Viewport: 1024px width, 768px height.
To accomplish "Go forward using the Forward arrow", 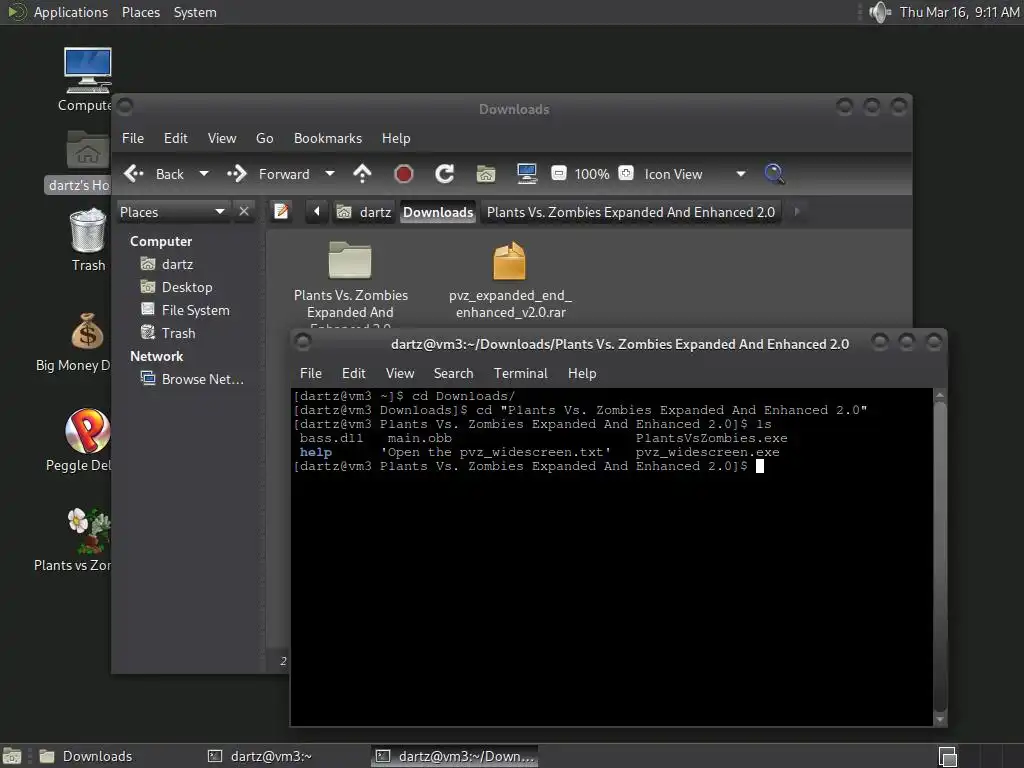I will pos(268,174).
